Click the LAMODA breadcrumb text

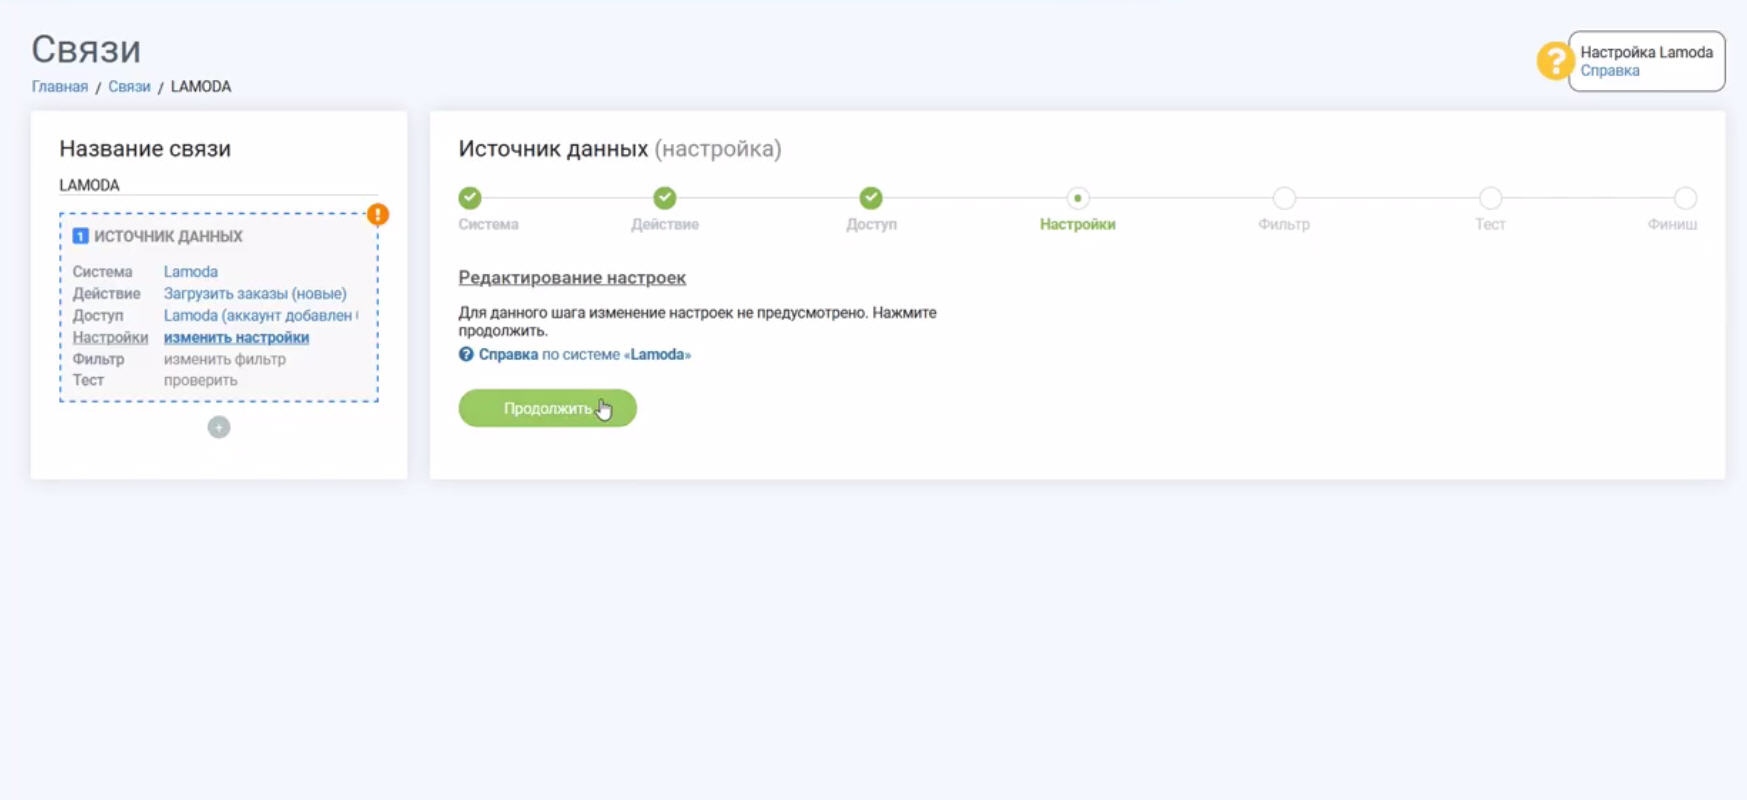[201, 86]
